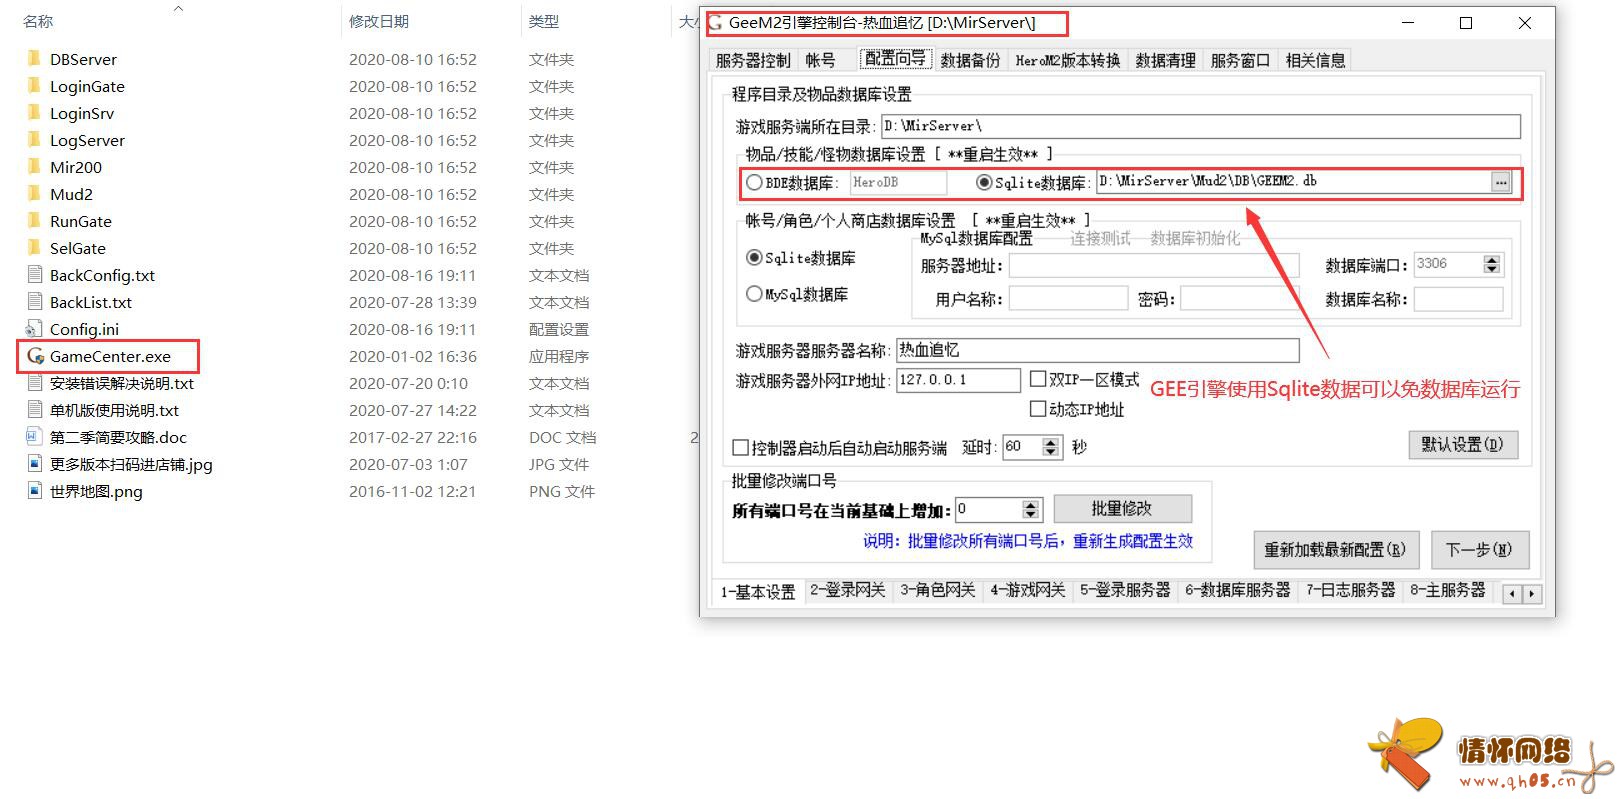
Task: Switch to the 数据备份 tab
Action: tap(970, 61)
